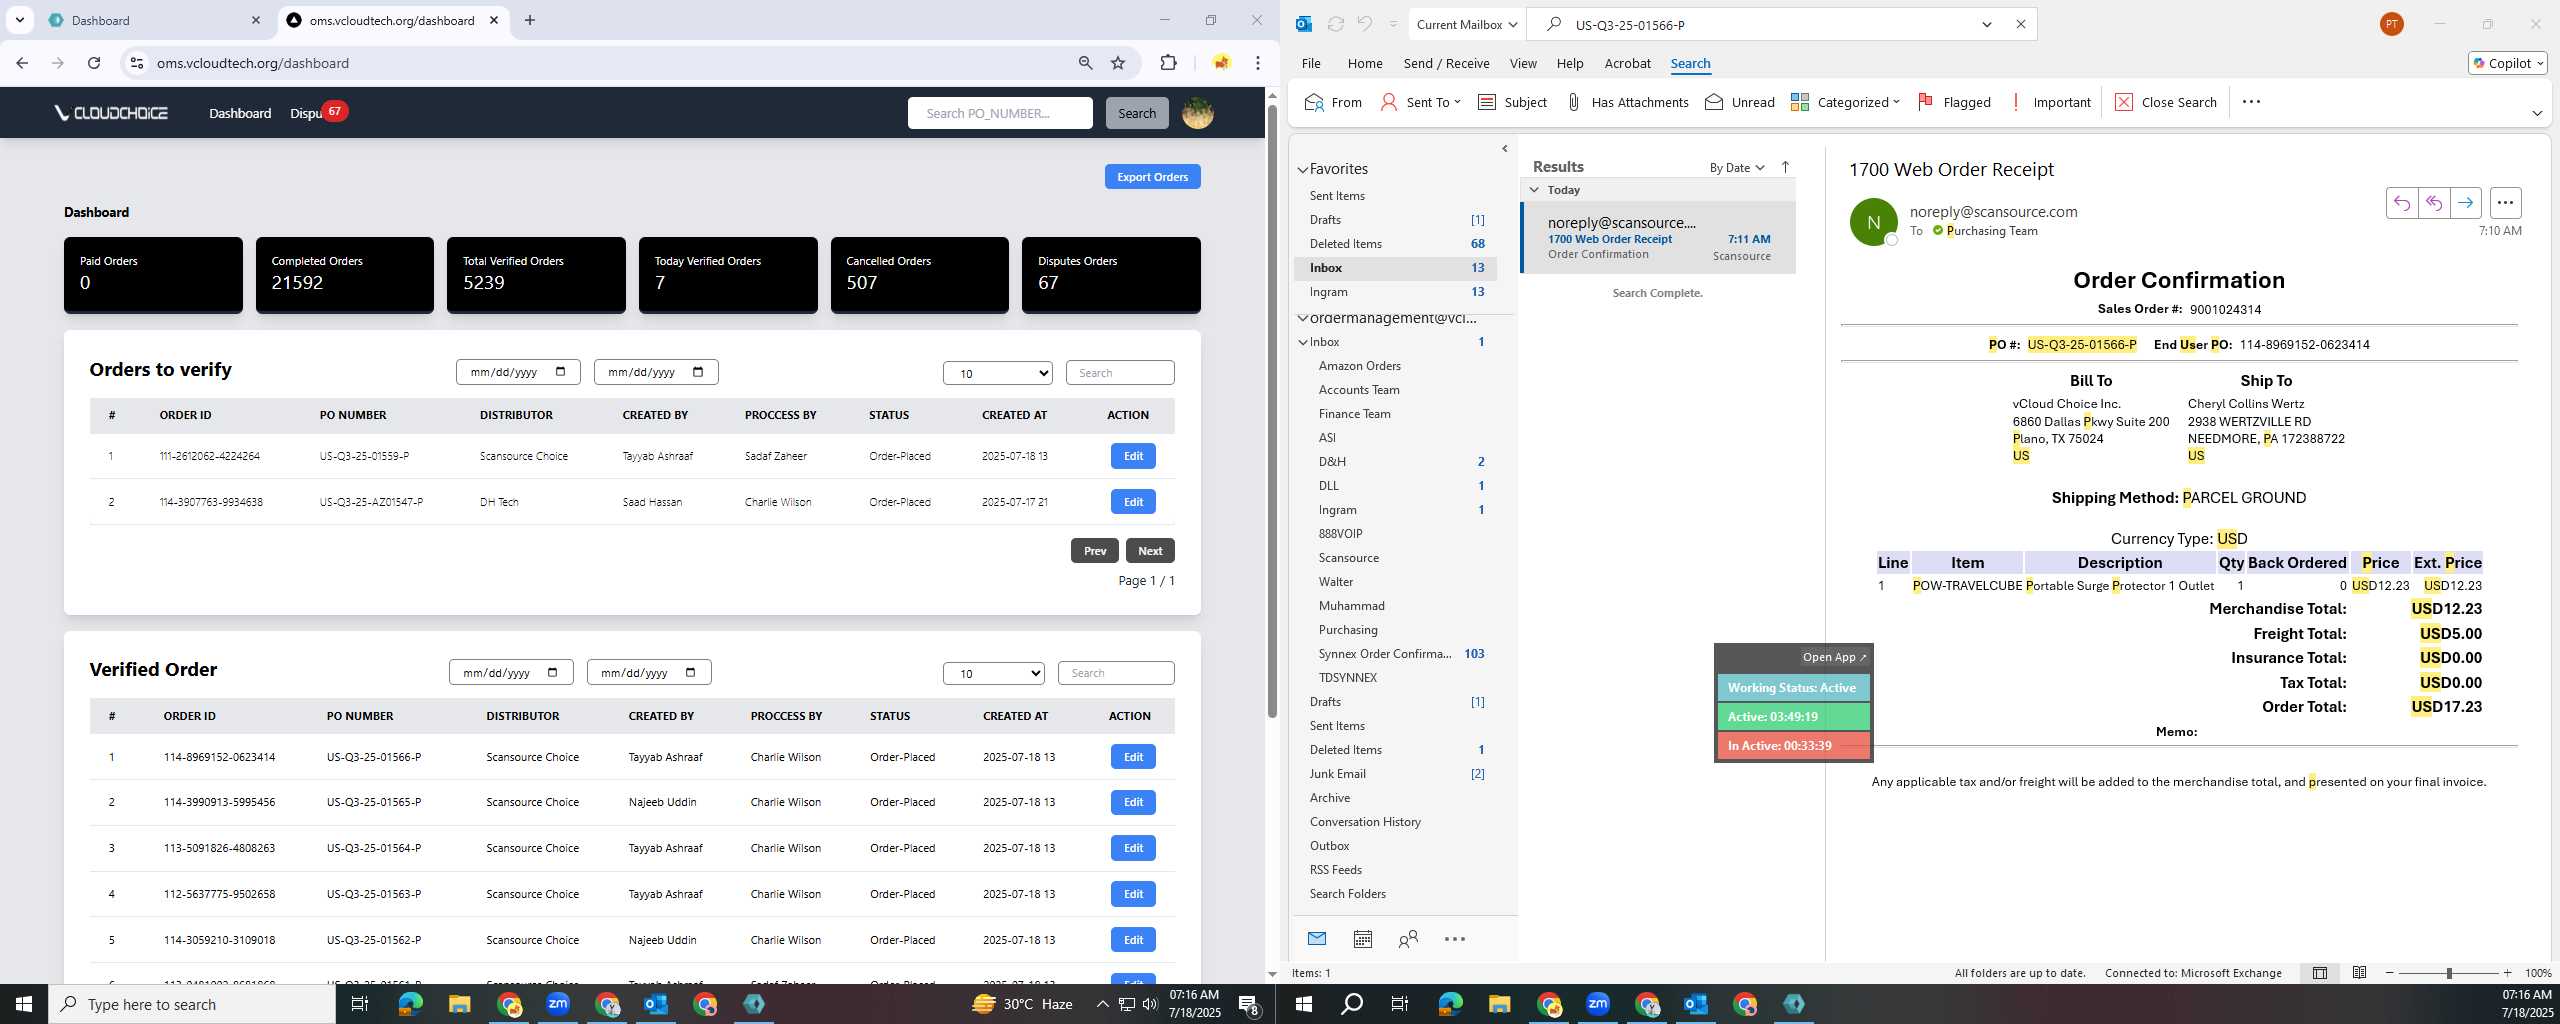Edit verified order US-Q3-25-01566-P
Image resolution: width=2560 pixels, height=1024 pixels.
click(1133, 757)
